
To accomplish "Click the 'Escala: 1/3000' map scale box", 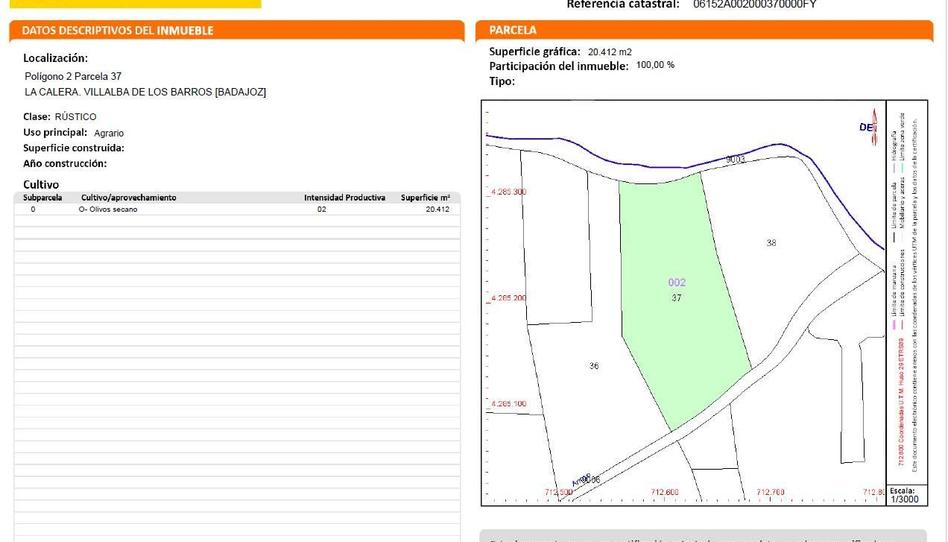I will 903,495.
